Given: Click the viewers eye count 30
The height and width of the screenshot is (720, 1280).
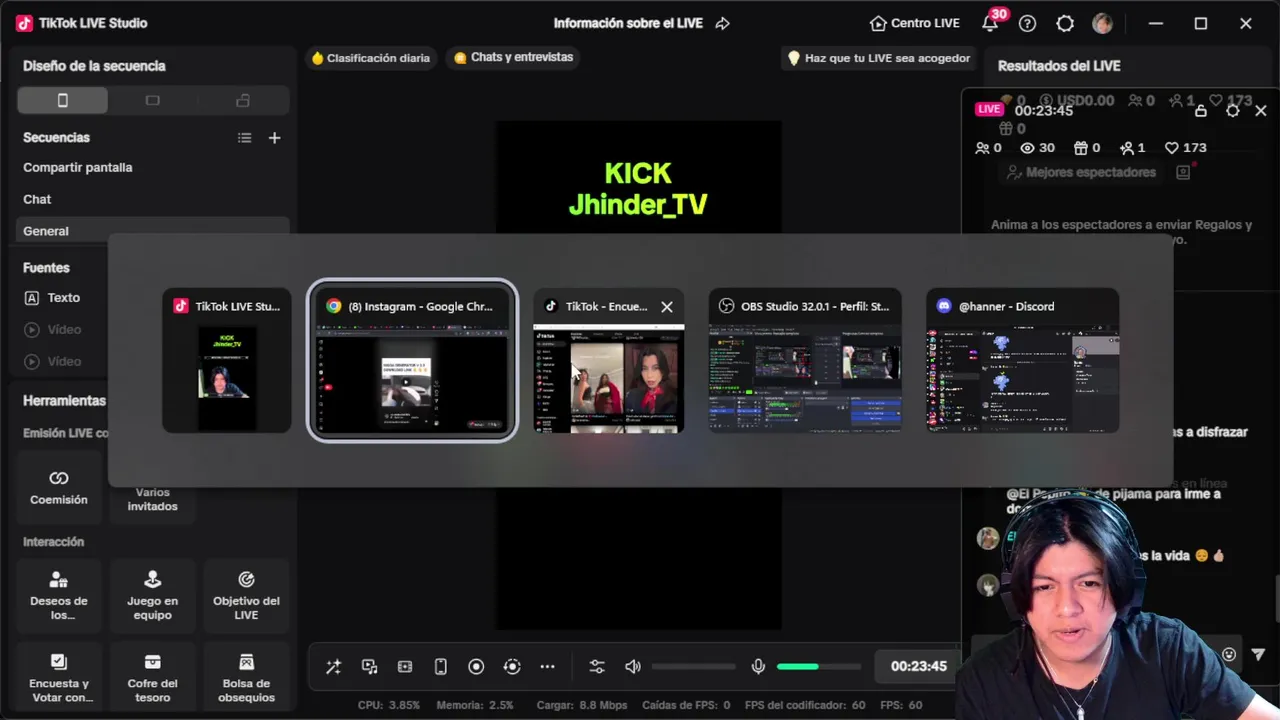Looking at the screenshot, I should [x=1037, y=147].
